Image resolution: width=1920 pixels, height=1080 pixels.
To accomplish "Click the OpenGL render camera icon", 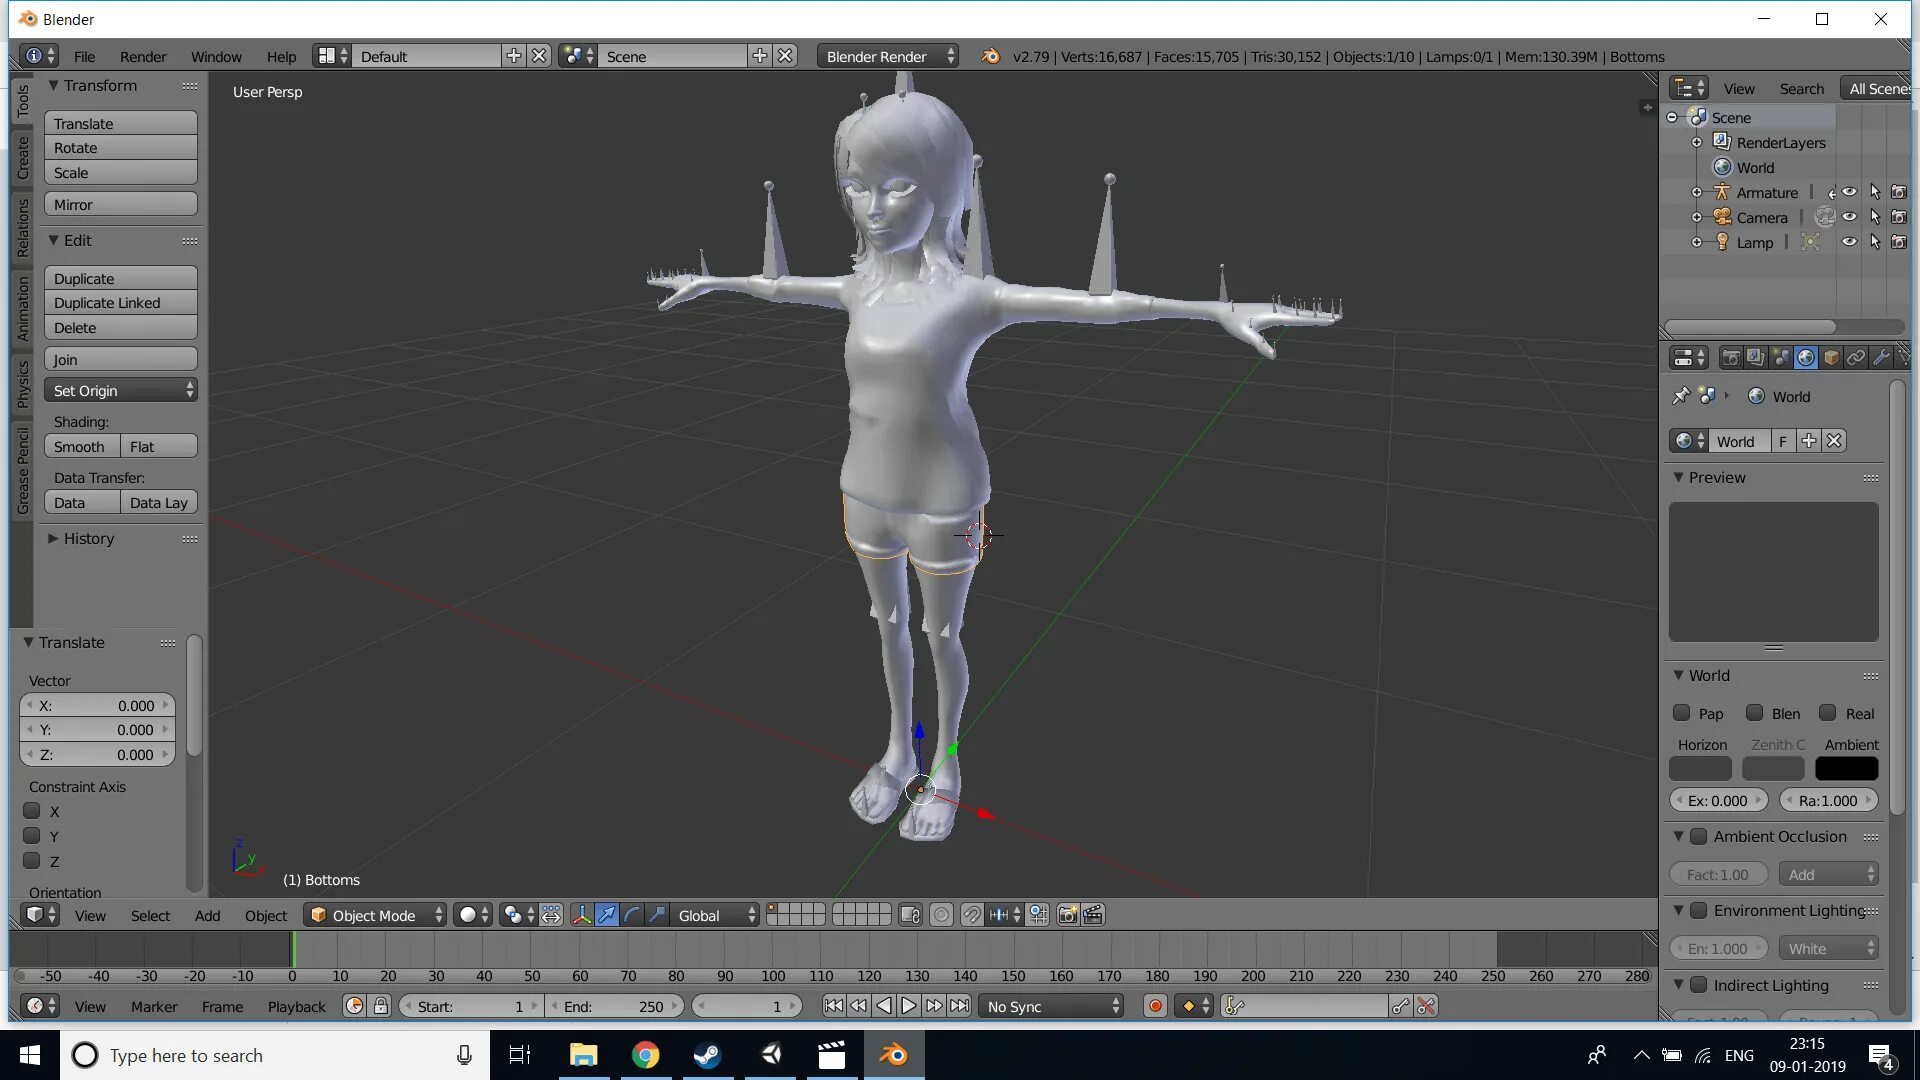I will tap(1068, 915).
